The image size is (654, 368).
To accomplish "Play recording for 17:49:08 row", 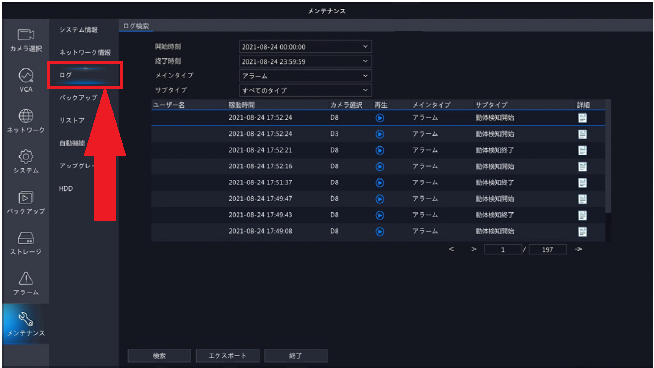I will click(380, 232).
